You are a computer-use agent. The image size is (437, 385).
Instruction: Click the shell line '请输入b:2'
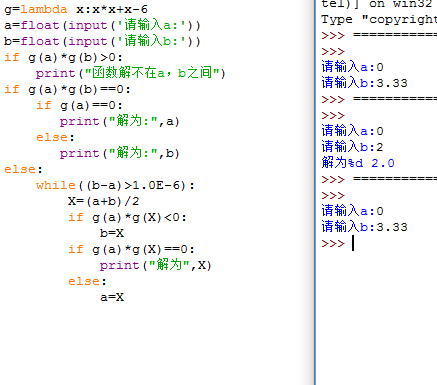(x=352, y=147)
